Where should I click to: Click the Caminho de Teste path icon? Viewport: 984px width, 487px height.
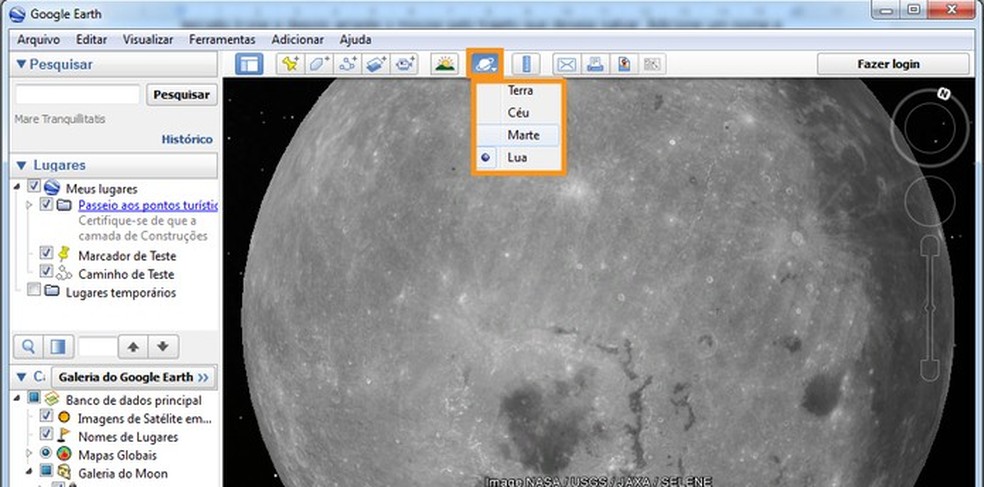pyautogui.click(x=64, y=274)
